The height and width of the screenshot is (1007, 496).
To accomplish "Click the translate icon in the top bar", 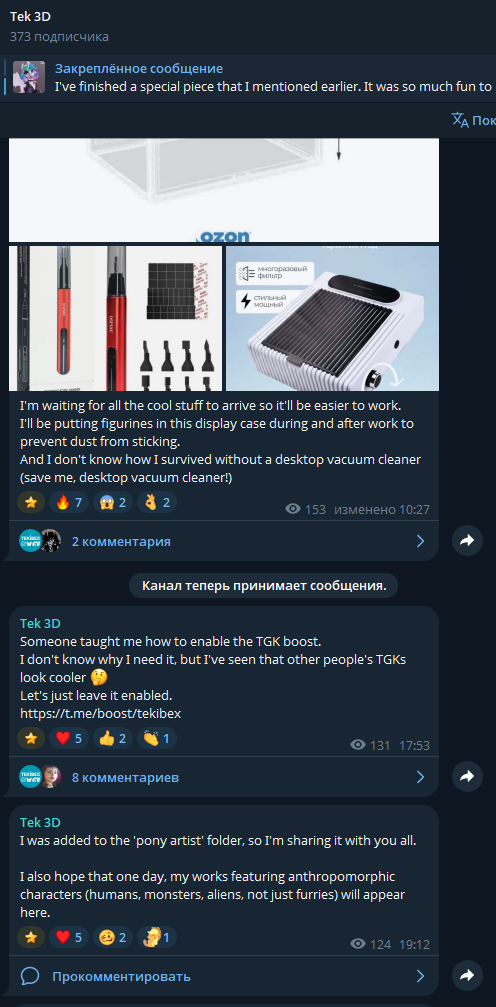I will point(460,120).
